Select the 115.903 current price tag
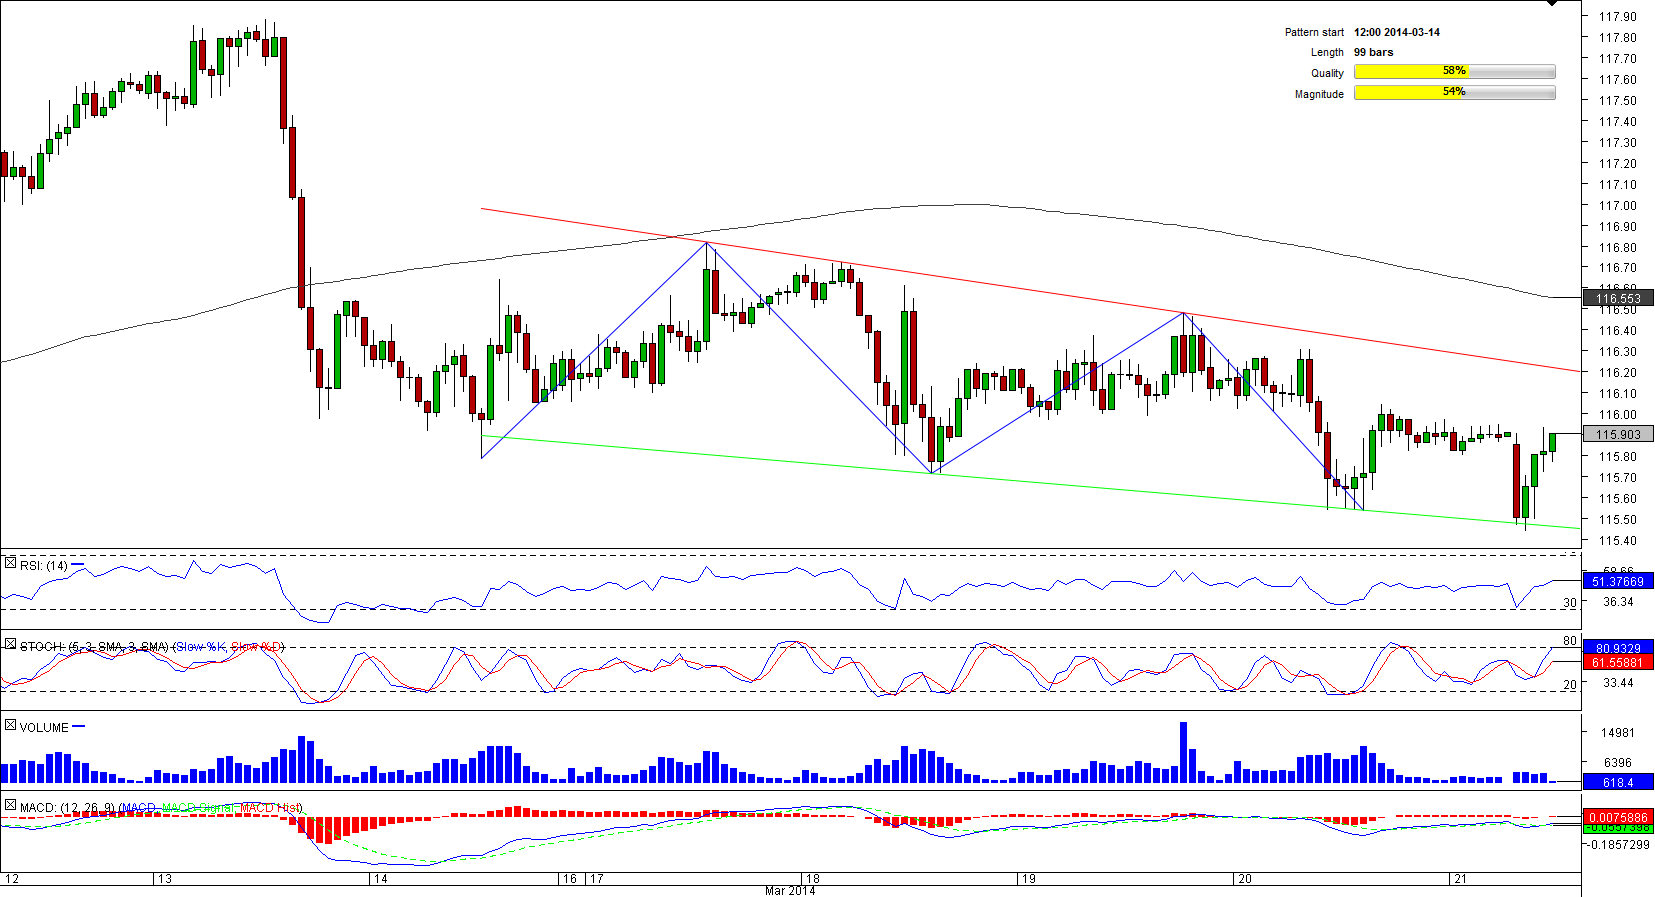This screenshot has width=1655, height=897. point(1617,434)
